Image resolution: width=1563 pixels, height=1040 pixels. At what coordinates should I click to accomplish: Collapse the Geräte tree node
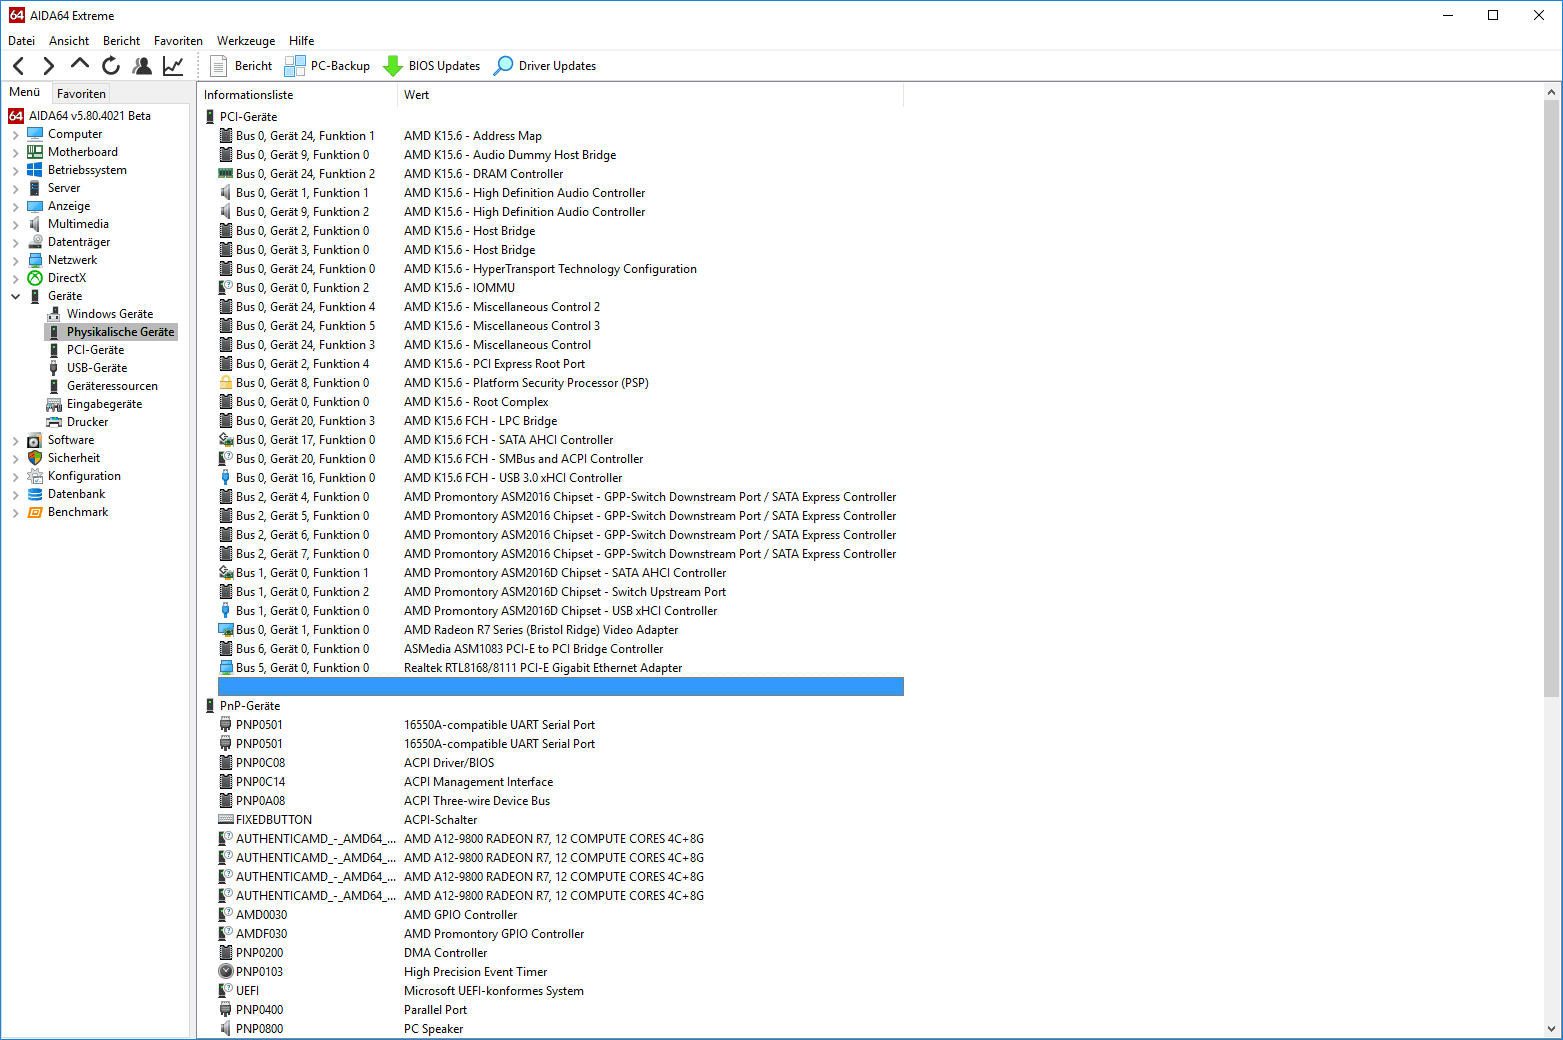[x=15, y=297]
